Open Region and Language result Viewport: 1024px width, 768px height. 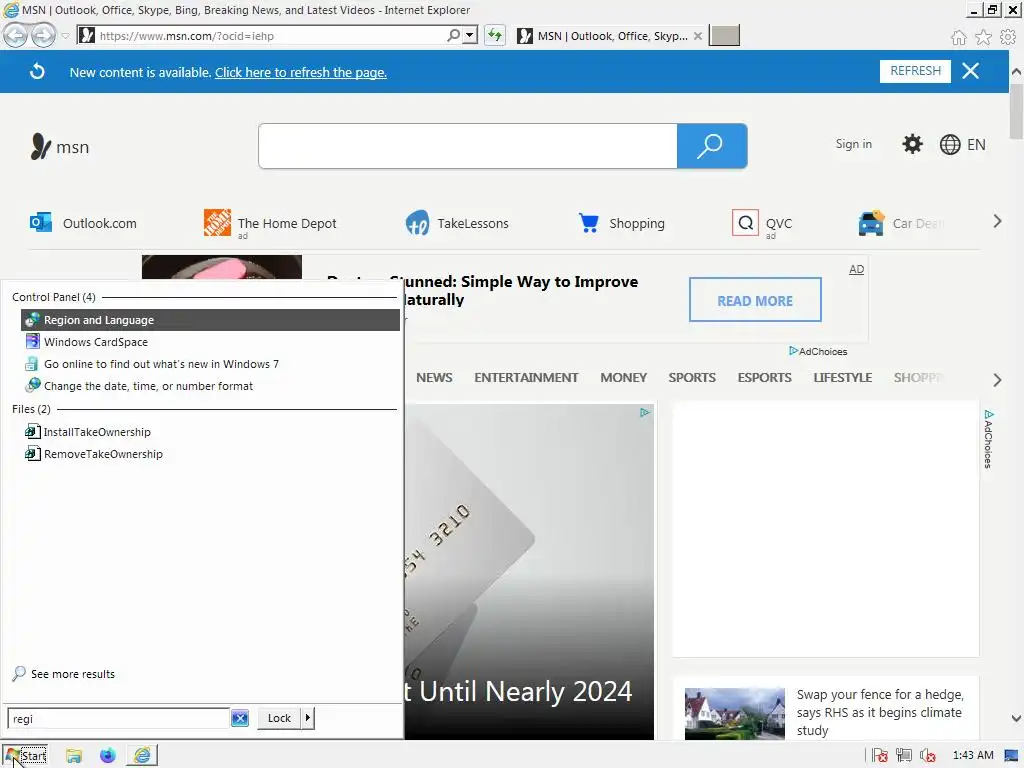tap(210, 320)
